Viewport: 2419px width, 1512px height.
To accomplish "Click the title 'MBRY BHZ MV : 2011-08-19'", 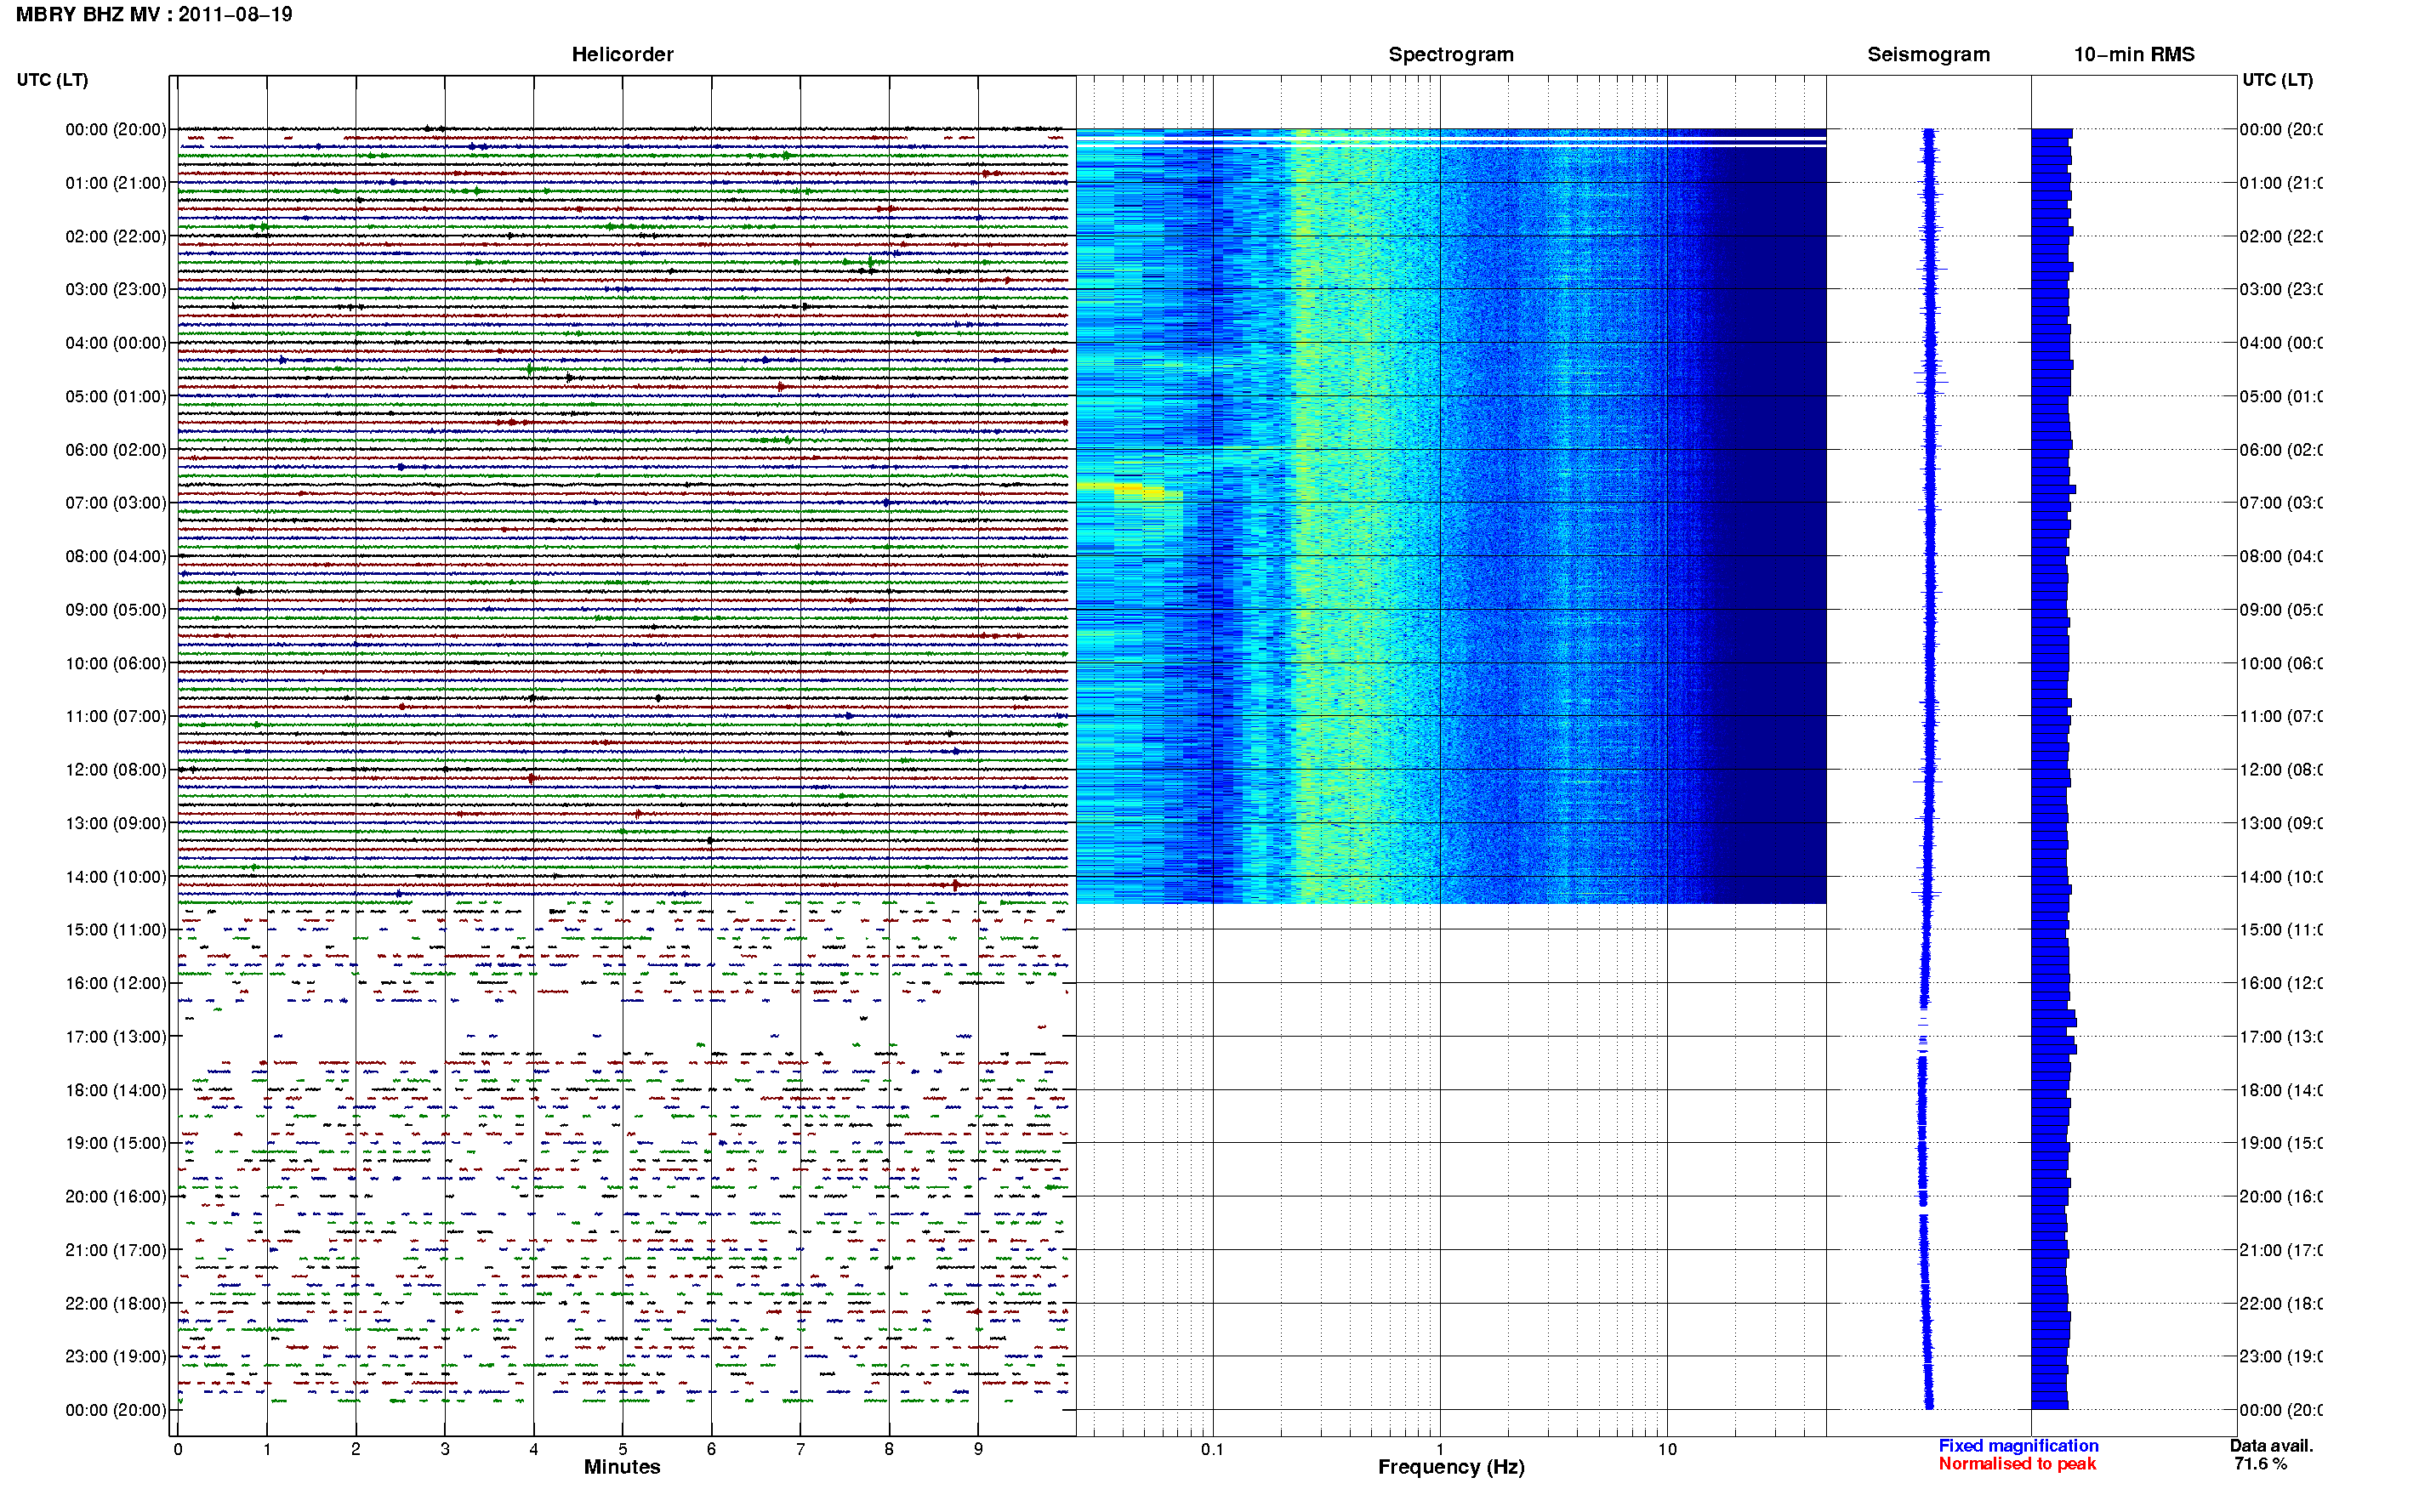I will point(154,14).
